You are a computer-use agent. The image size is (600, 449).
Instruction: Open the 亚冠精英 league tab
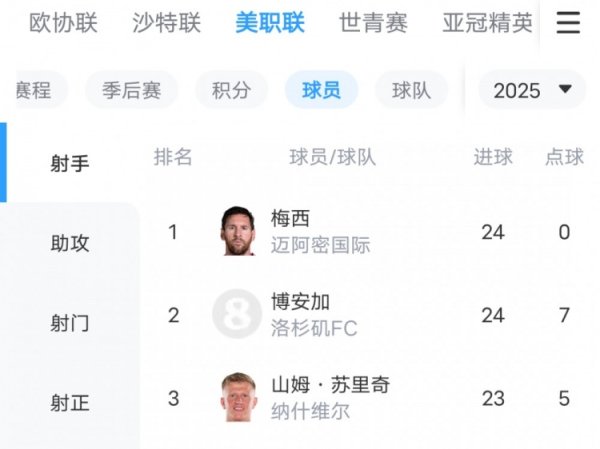[x=487, y=23]
